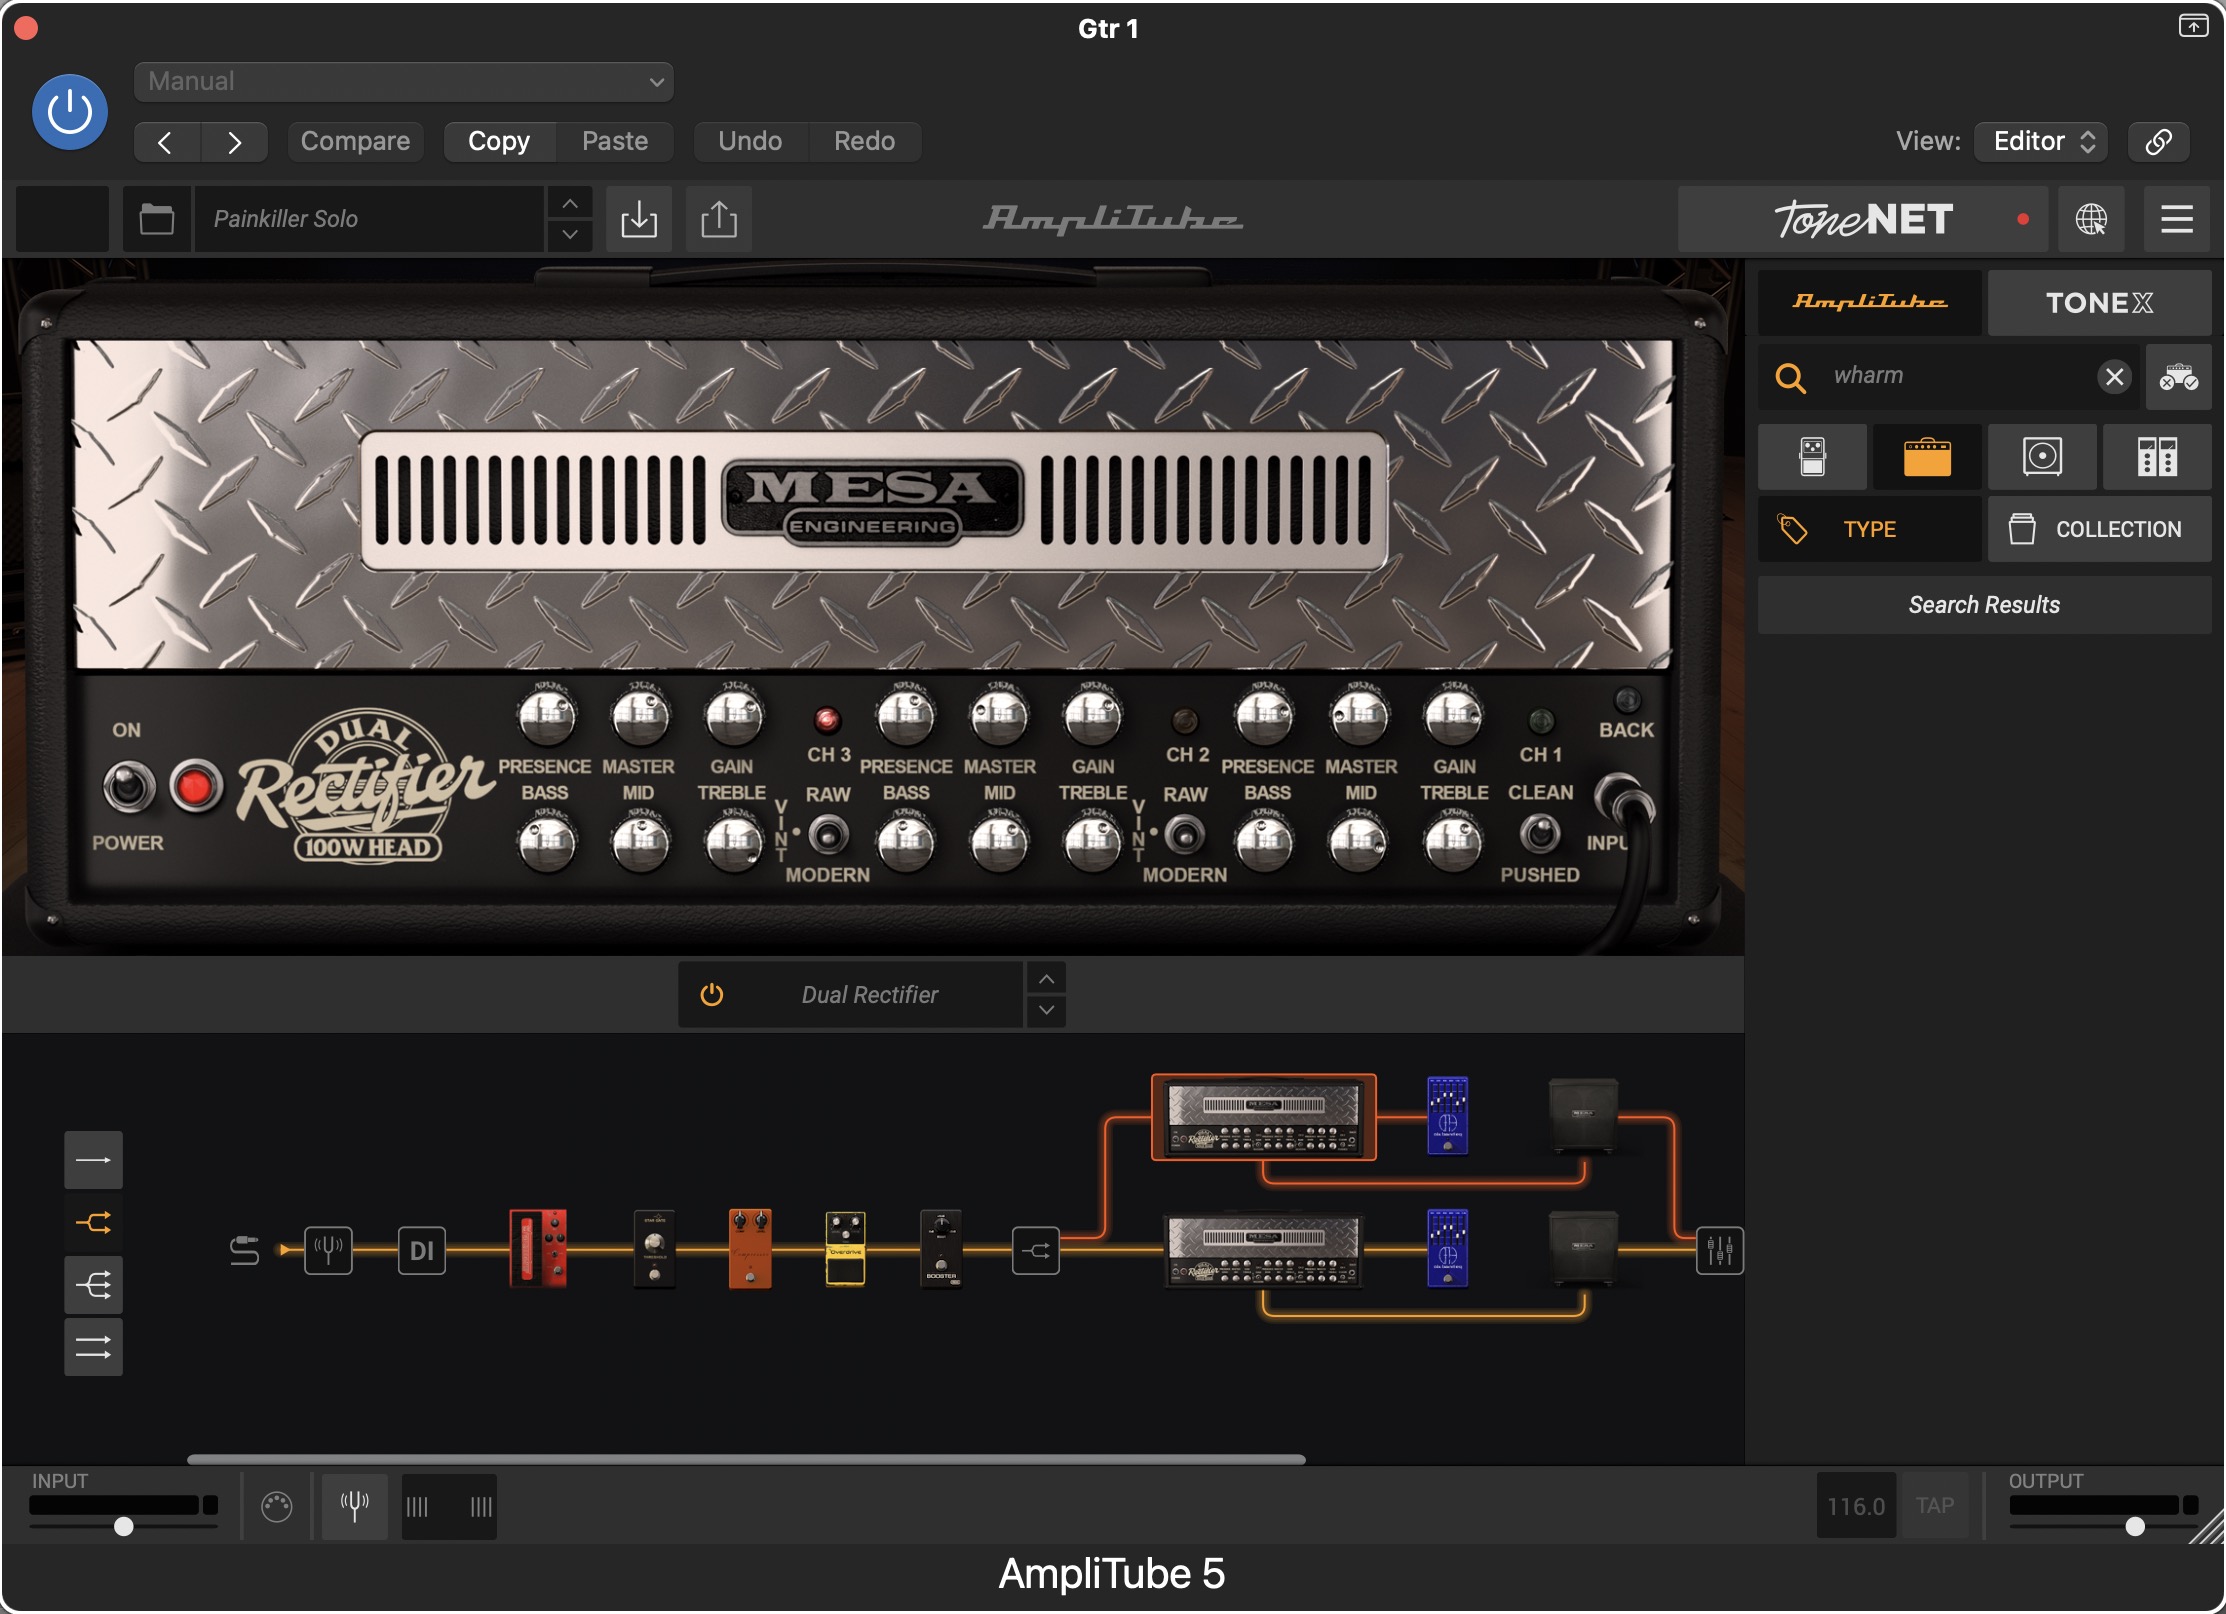Viewport: 2226px width, 1614px height.
Task: Step to next amp model arrow
Action: [x=1045, y=1010]
